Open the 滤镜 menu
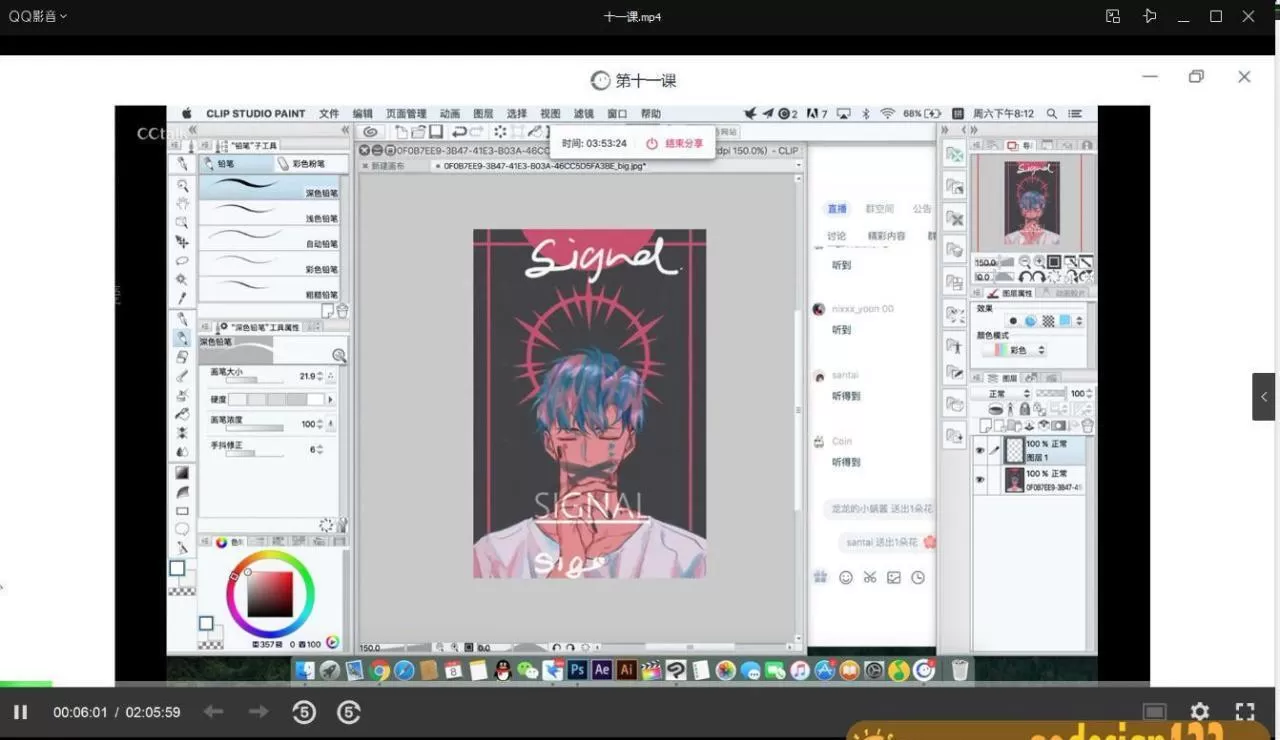 (x=583, y=114)
